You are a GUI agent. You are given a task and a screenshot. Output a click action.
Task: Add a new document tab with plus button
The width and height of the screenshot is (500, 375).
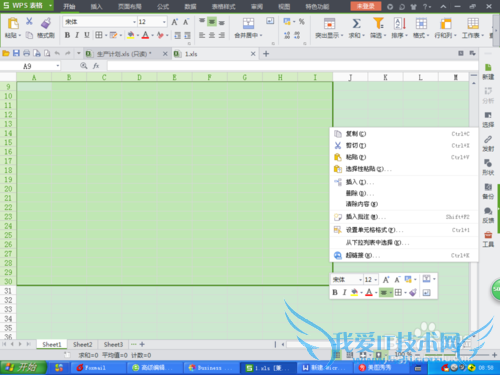[266, 54]
